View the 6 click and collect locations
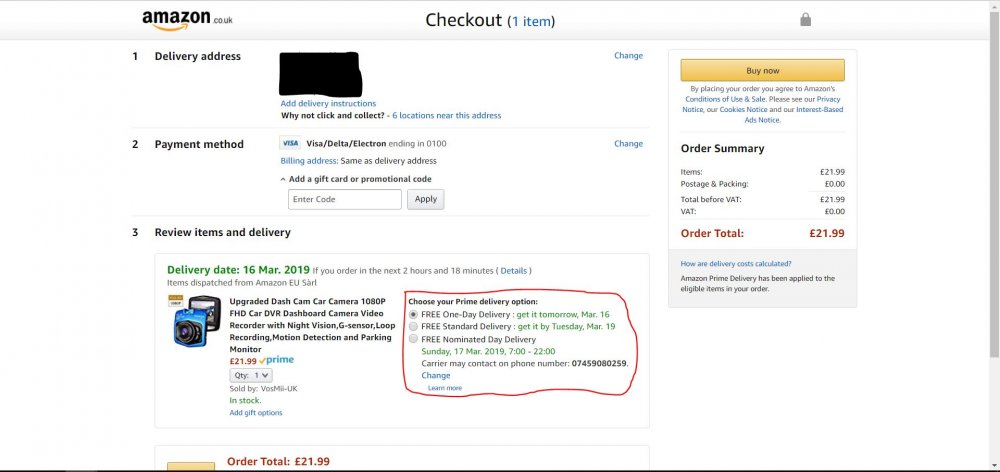Viewport: 1000px width, 472px height. click(x=446, y=115)
